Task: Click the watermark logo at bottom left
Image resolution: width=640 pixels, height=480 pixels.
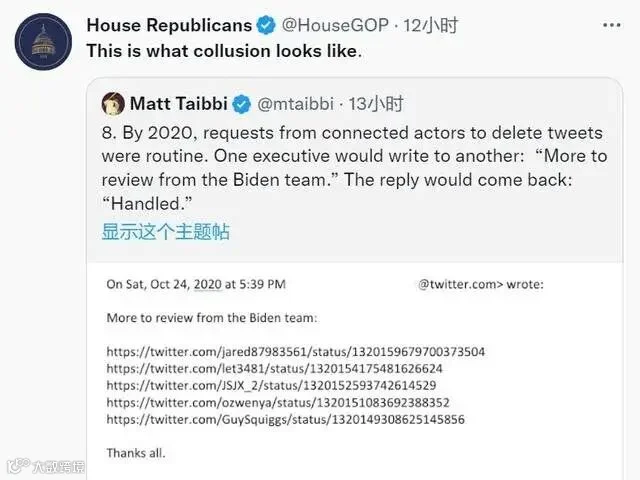Action: [46, 466]
